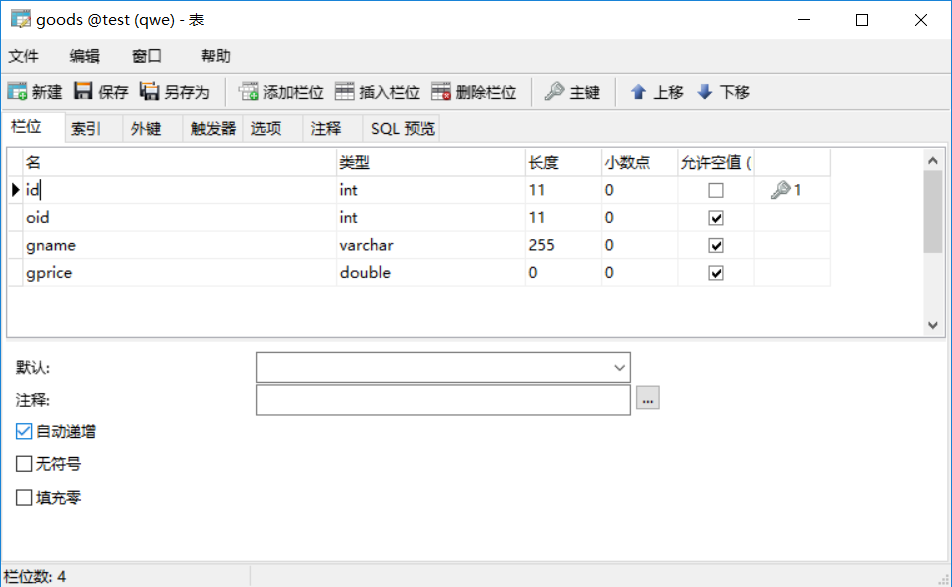Disable the 自动递增 (Auto Increment) checkbox

coord(22,431)
